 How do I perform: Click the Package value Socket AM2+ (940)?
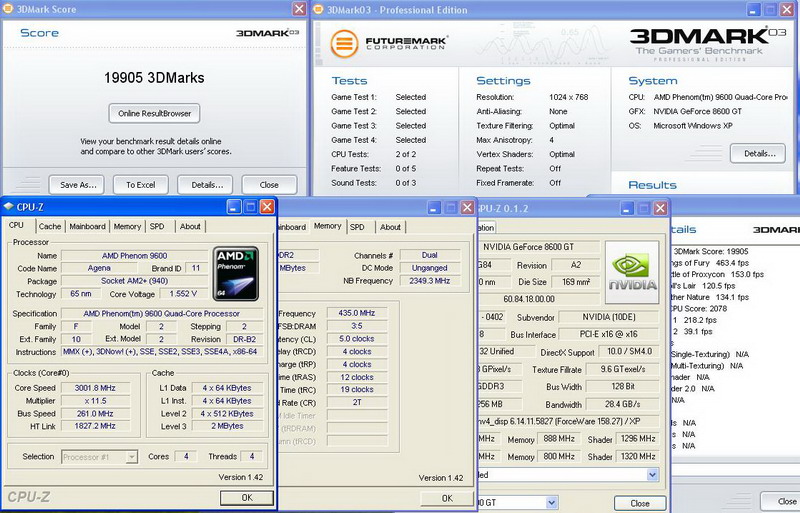(134, 281)
